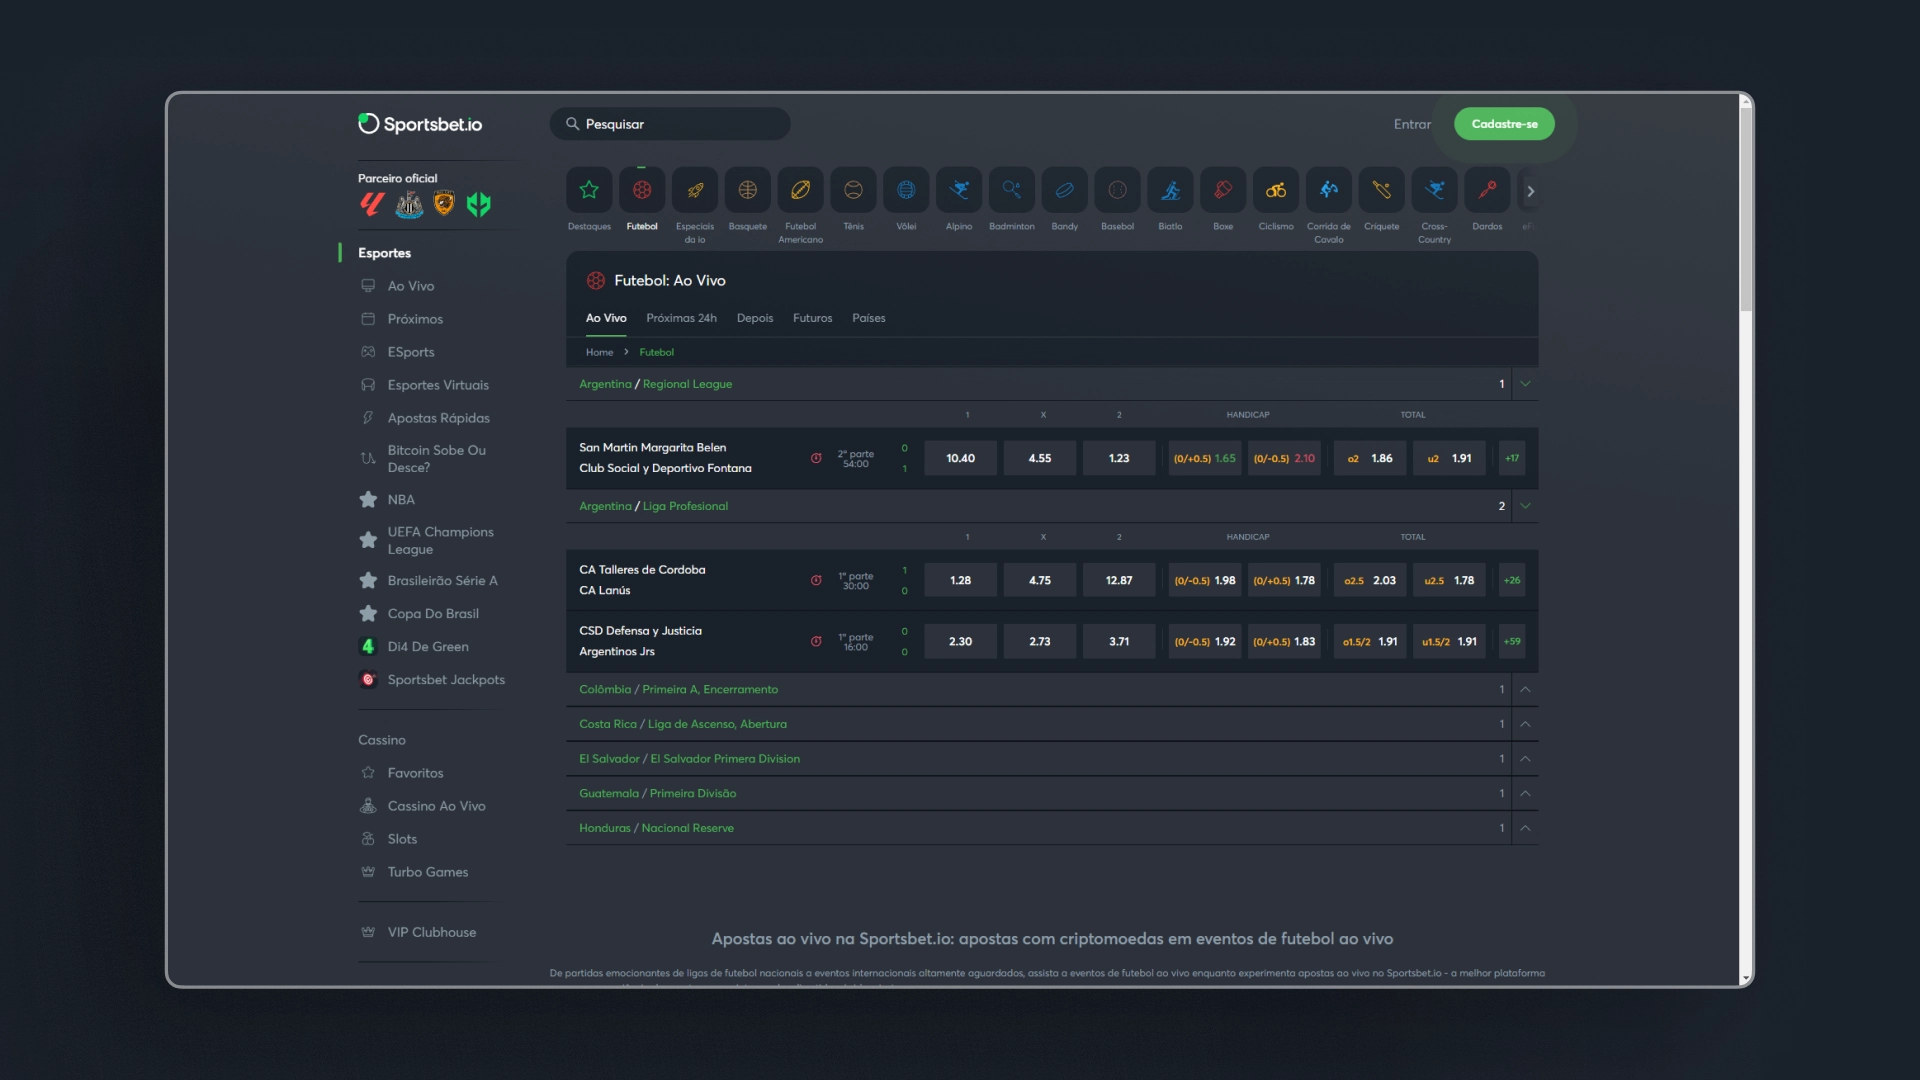Open the Bandy sport icon

tap(1065, 190)
